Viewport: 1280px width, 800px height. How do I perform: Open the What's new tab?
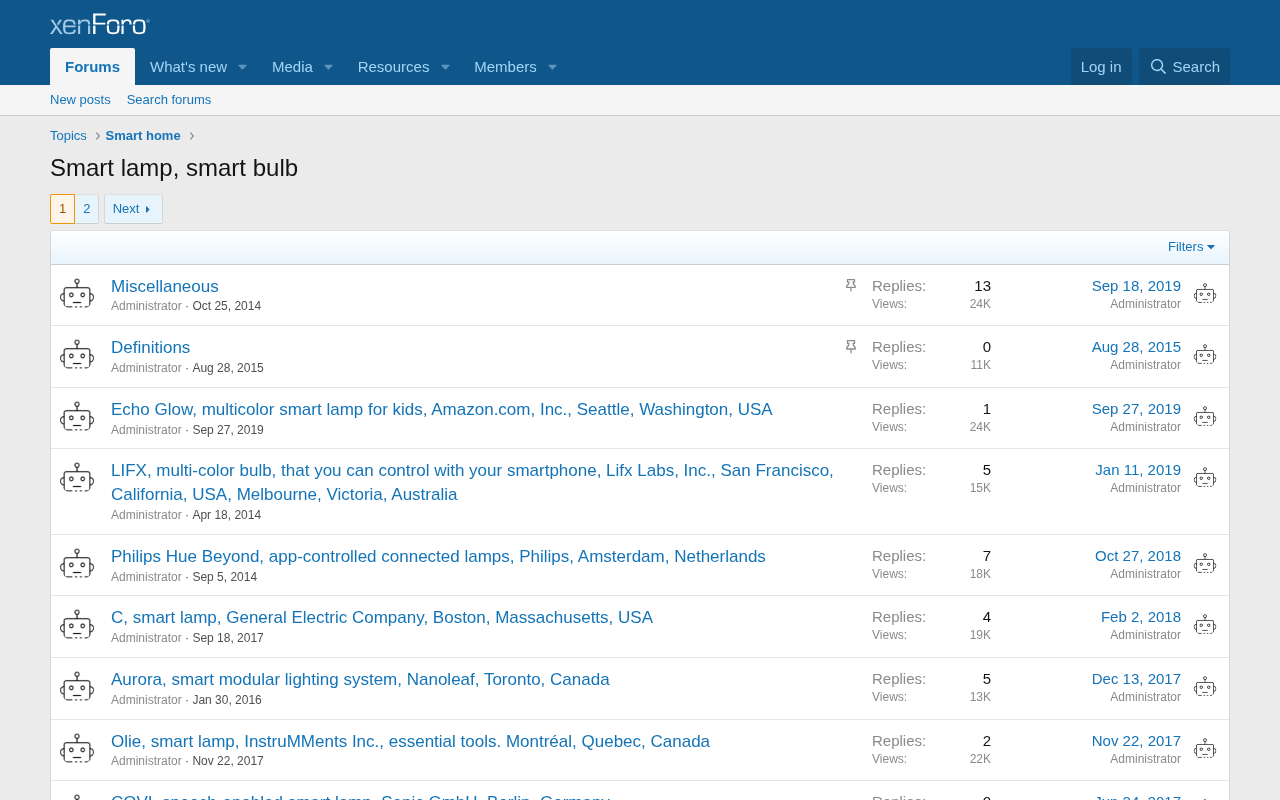click(188, 67)
